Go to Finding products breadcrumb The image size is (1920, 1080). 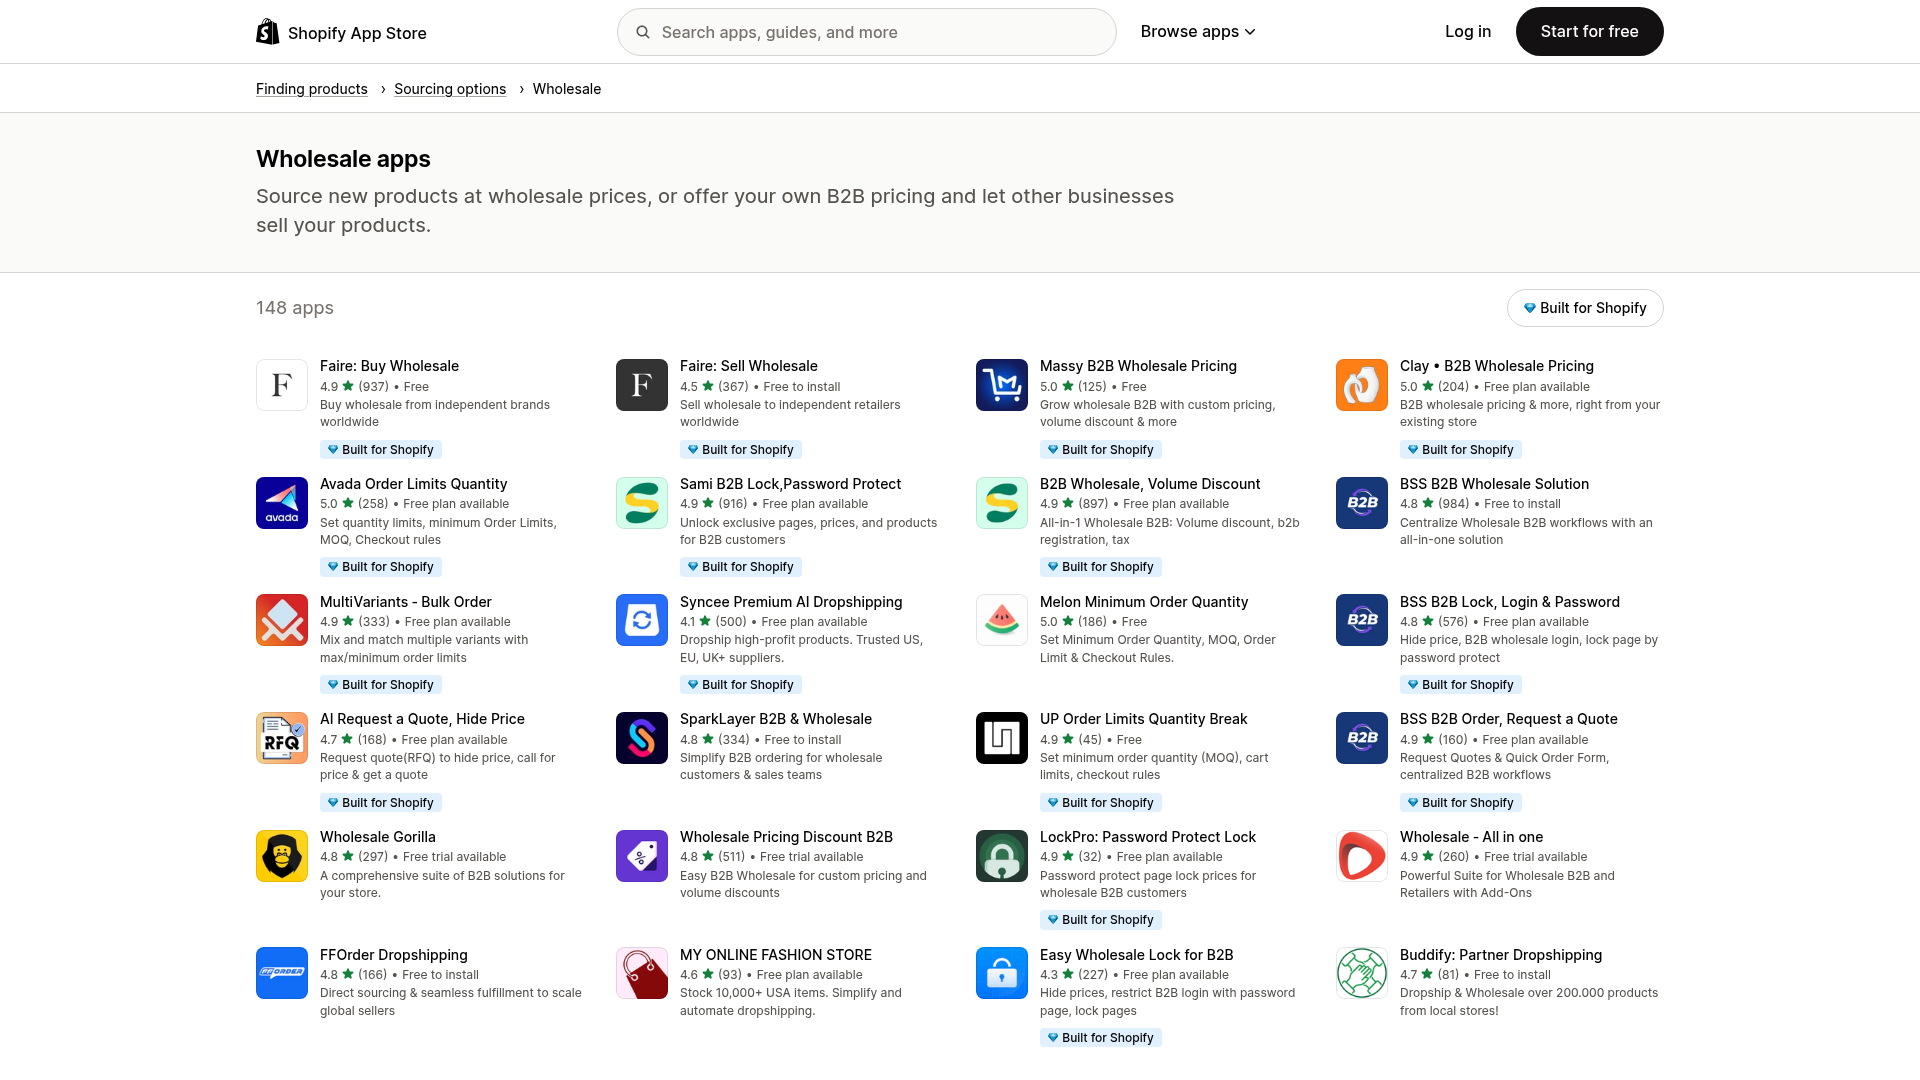312,89
